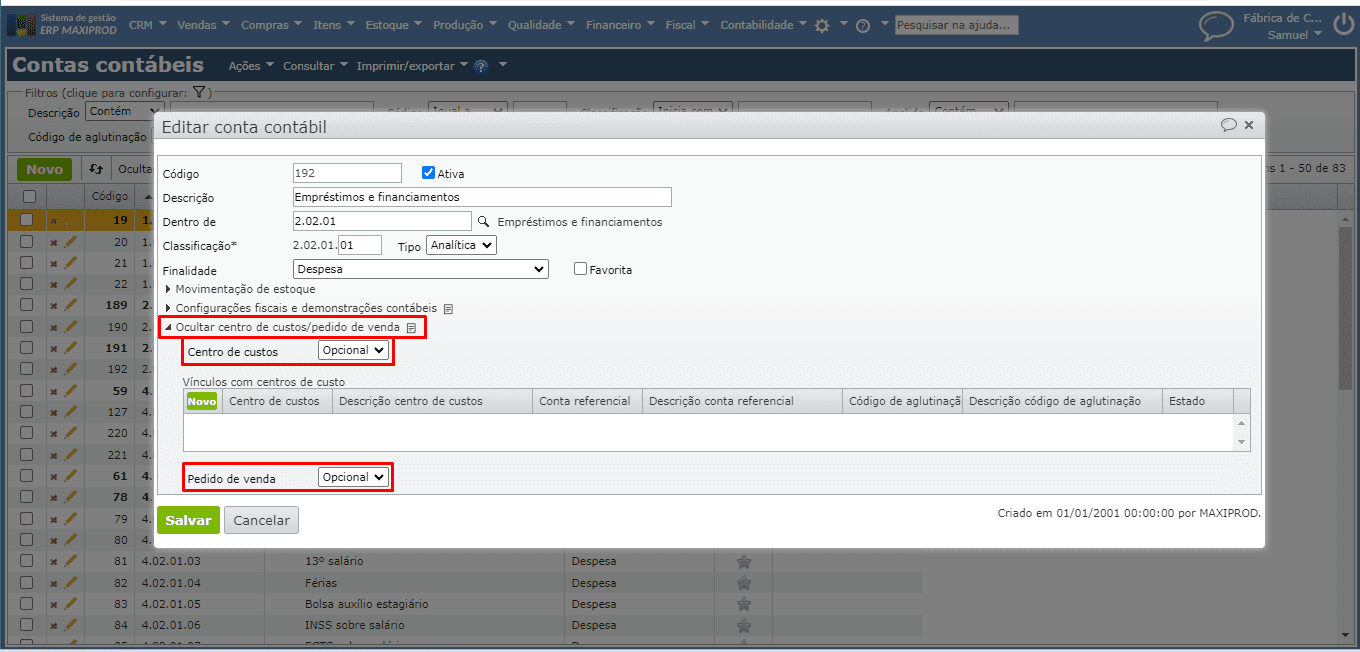
Task: Delete row code 127 with x icon
Action: pyautogui.click(x=54, y=412)
